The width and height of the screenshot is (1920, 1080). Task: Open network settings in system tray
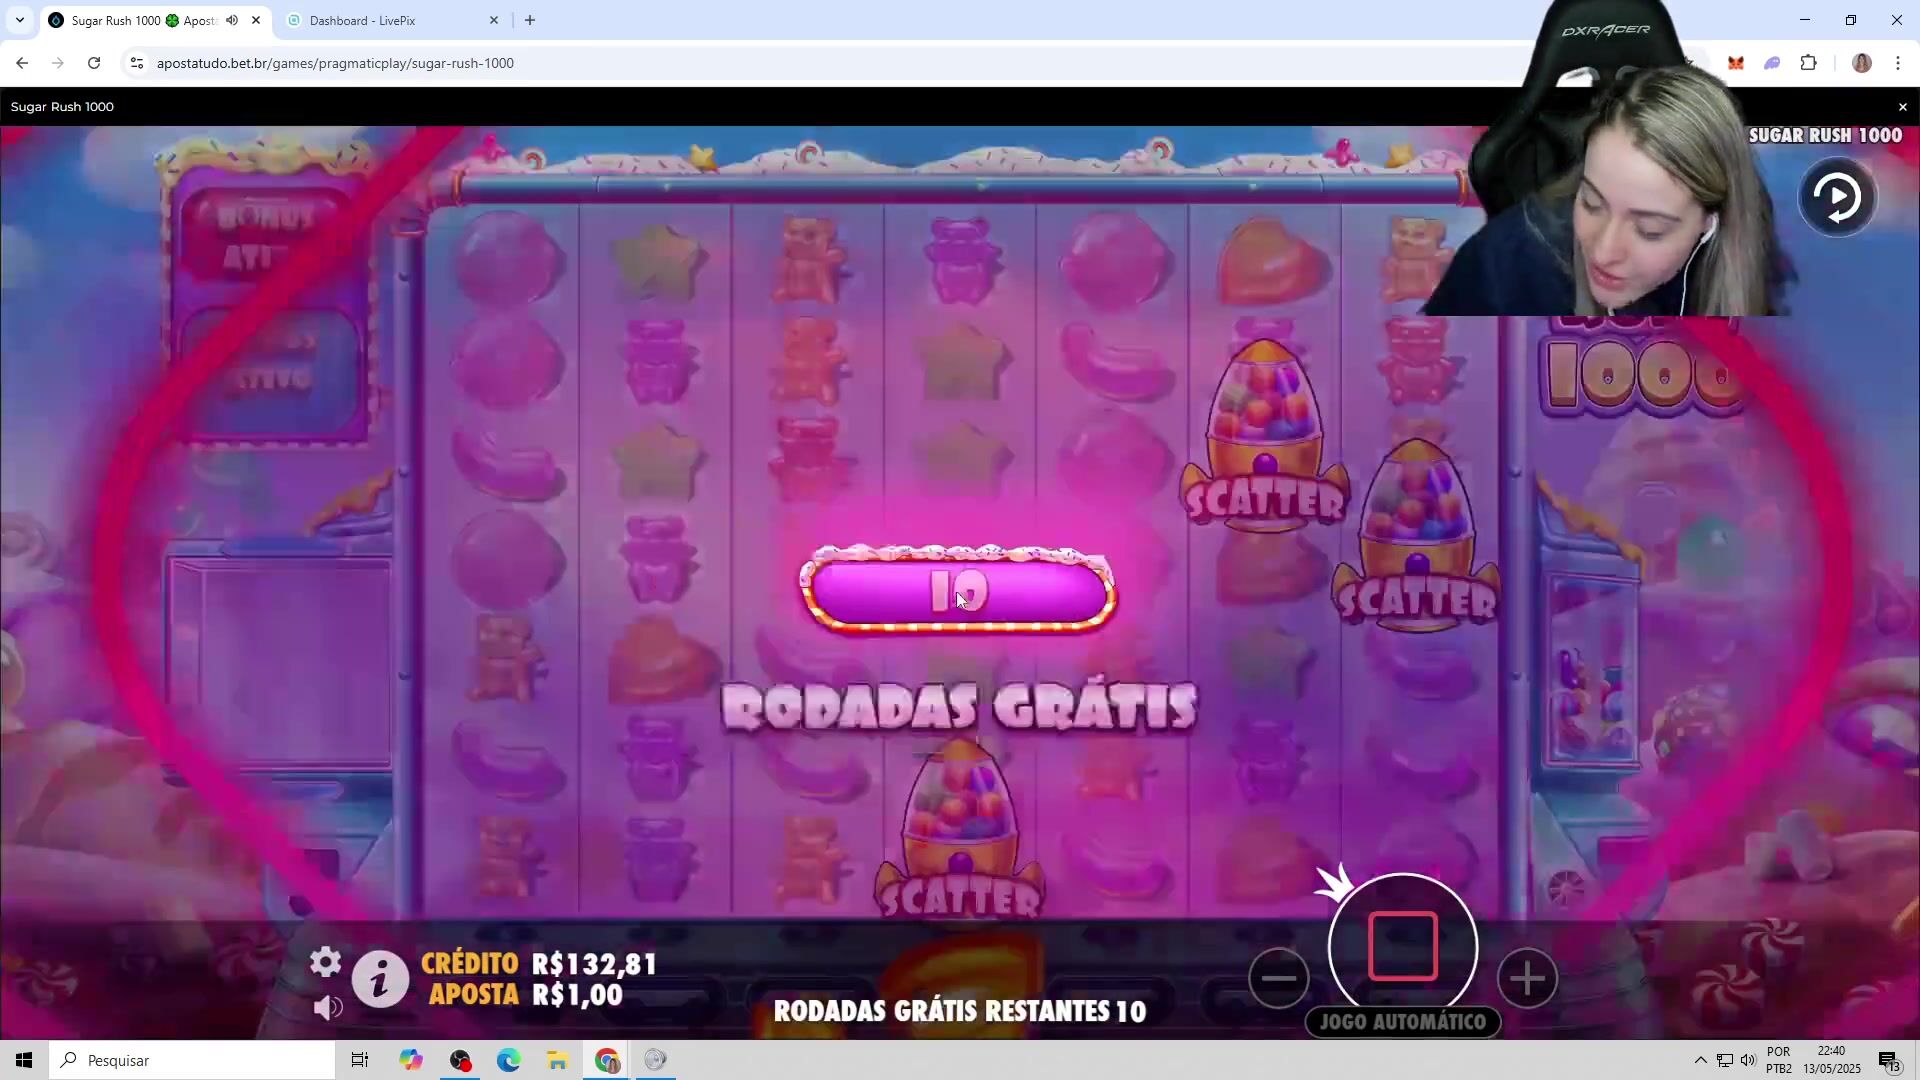pyautogui.click(x=1725, y=1060)
